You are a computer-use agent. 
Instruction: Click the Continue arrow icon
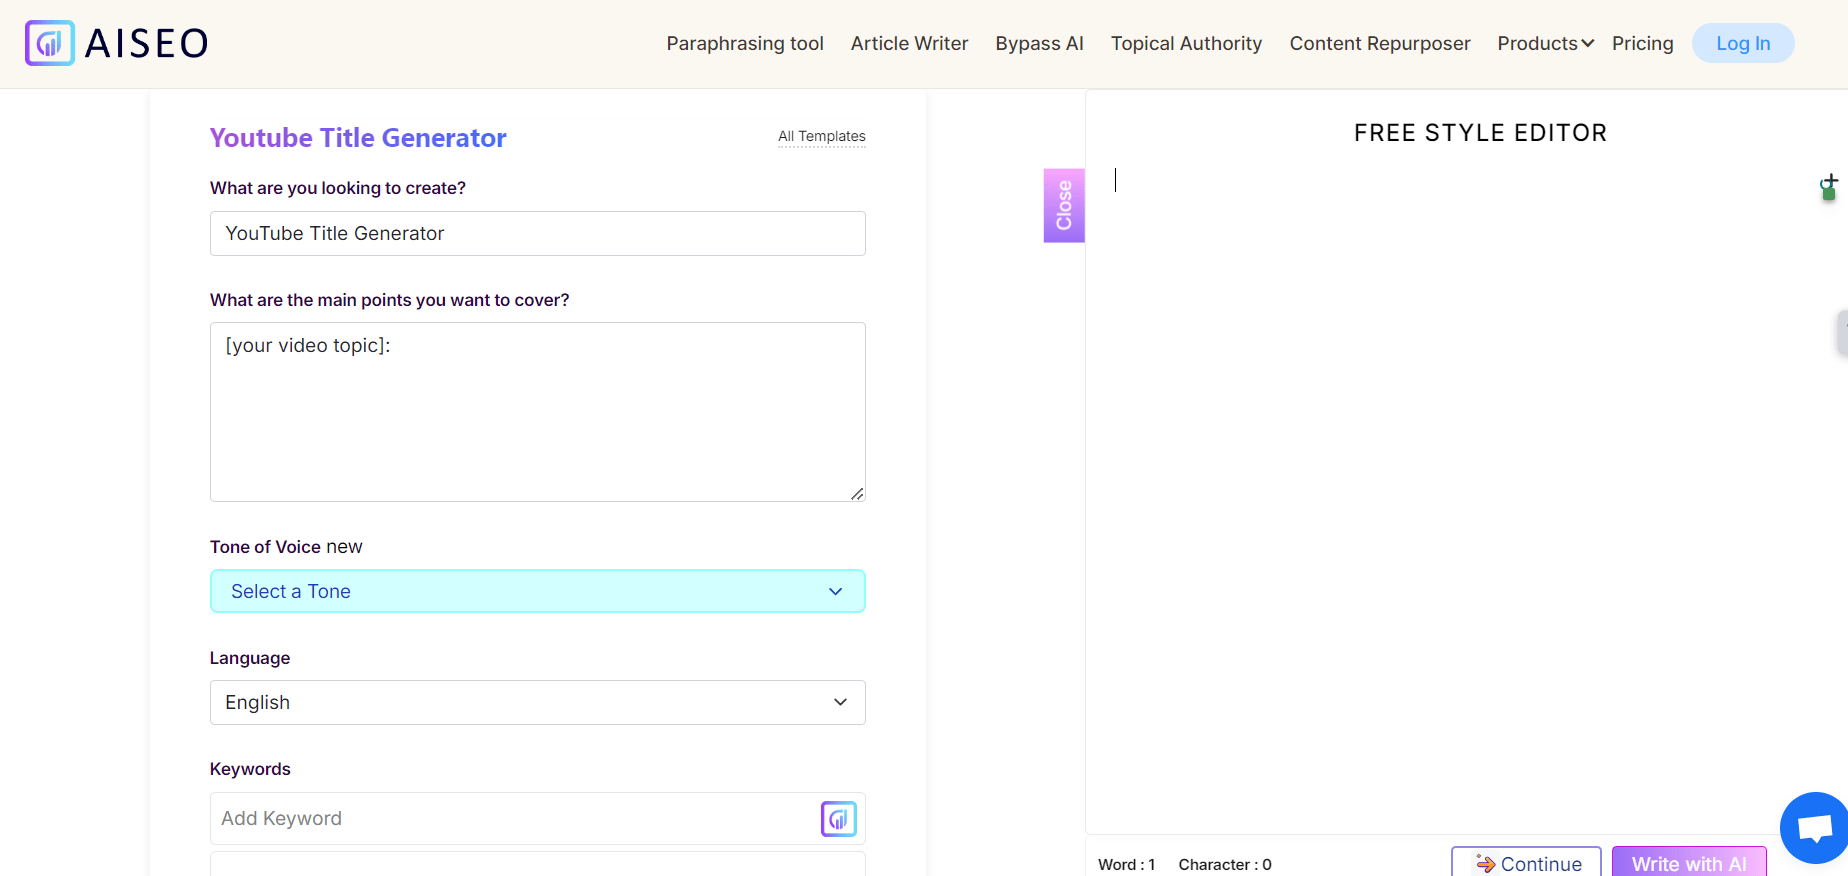coord(1485,864)
